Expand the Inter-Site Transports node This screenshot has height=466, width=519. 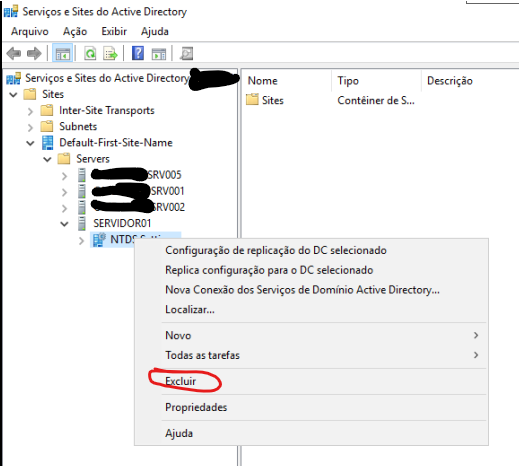click(30, 111)
